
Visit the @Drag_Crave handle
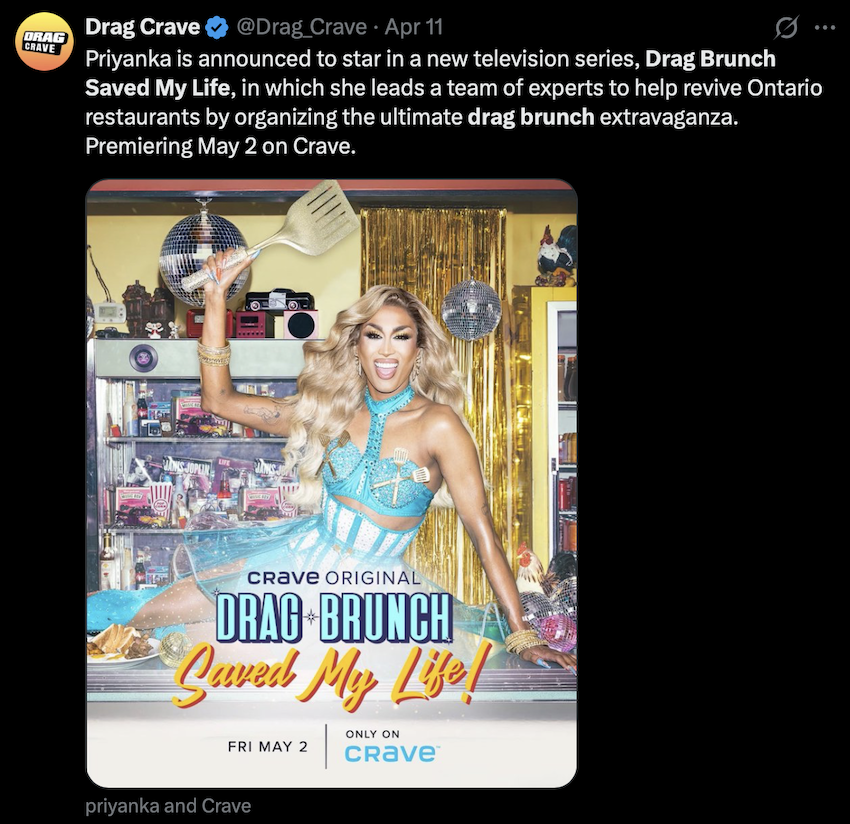click(301, 27)
